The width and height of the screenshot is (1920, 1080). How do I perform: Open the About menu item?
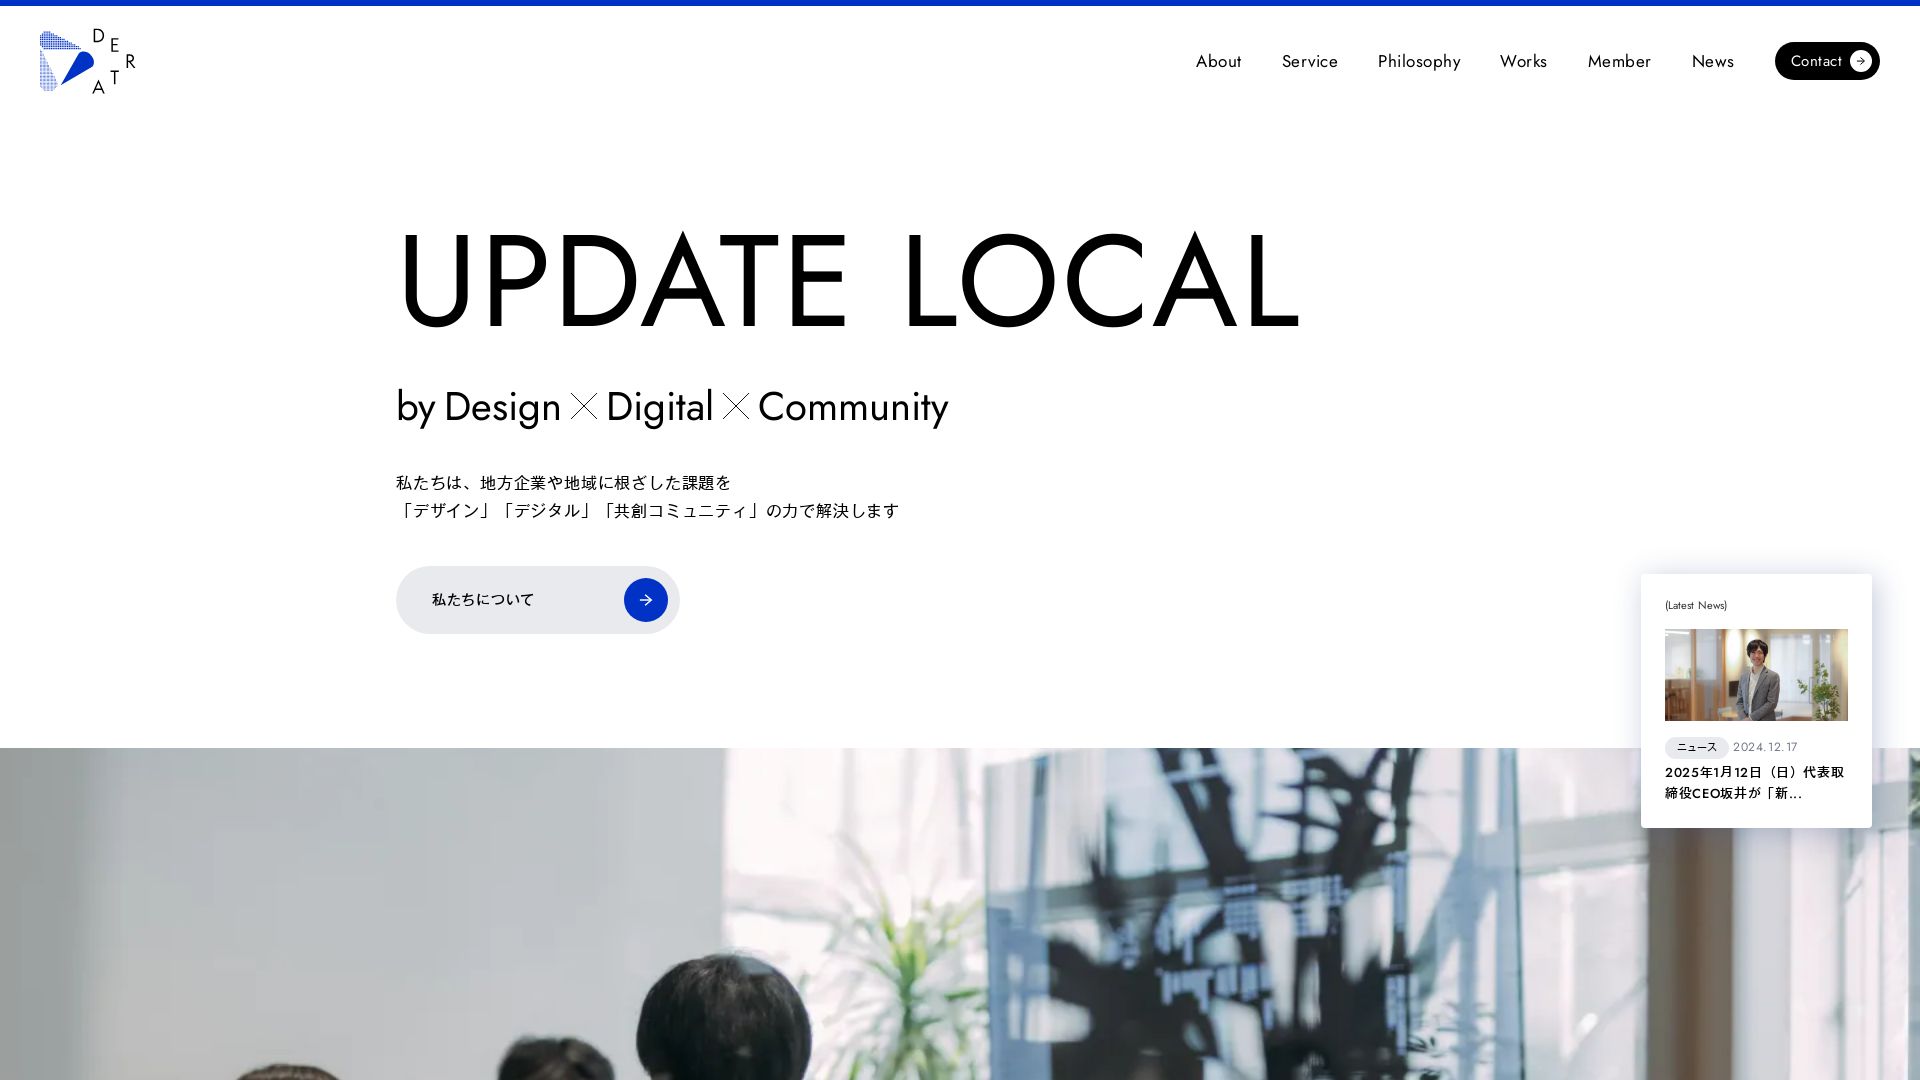(1218, 61)
